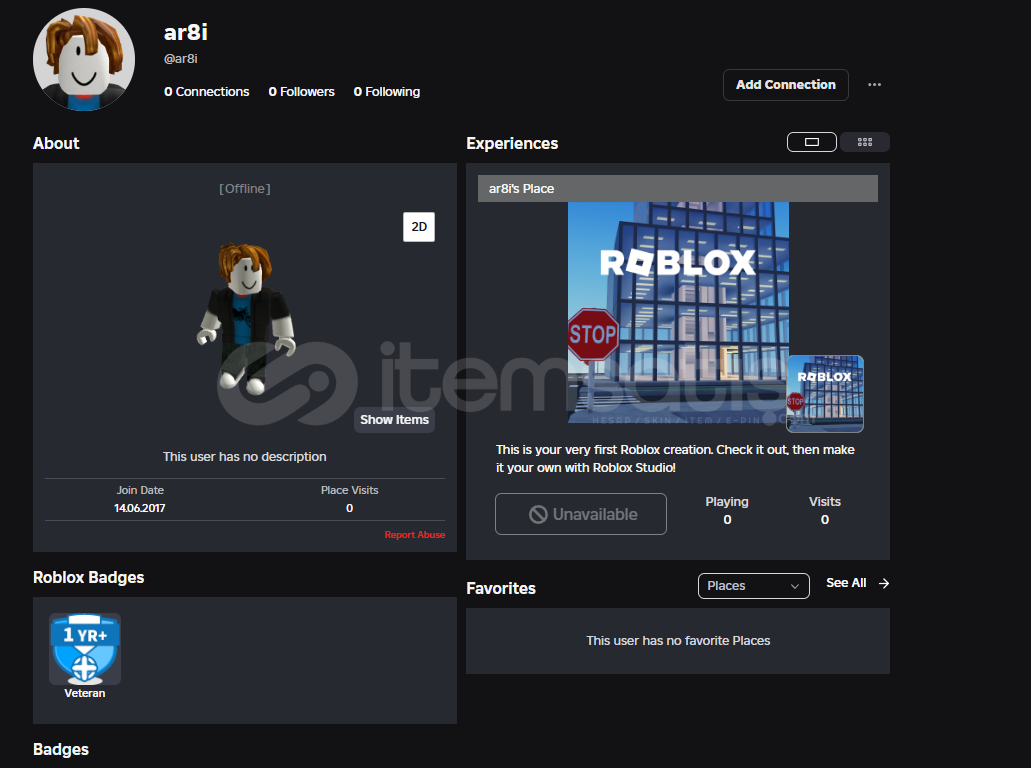Click the 3D avatar character model
The height and width of the screenshot is (768, 1031).
[x=246, y=318]
